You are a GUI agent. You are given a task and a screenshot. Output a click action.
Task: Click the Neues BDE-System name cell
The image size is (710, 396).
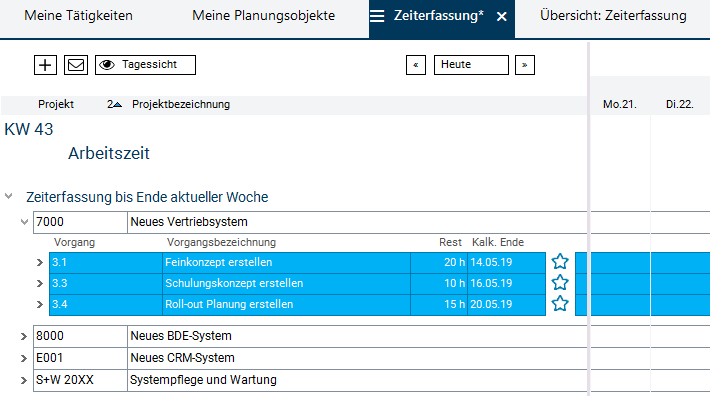pos(357,336)
